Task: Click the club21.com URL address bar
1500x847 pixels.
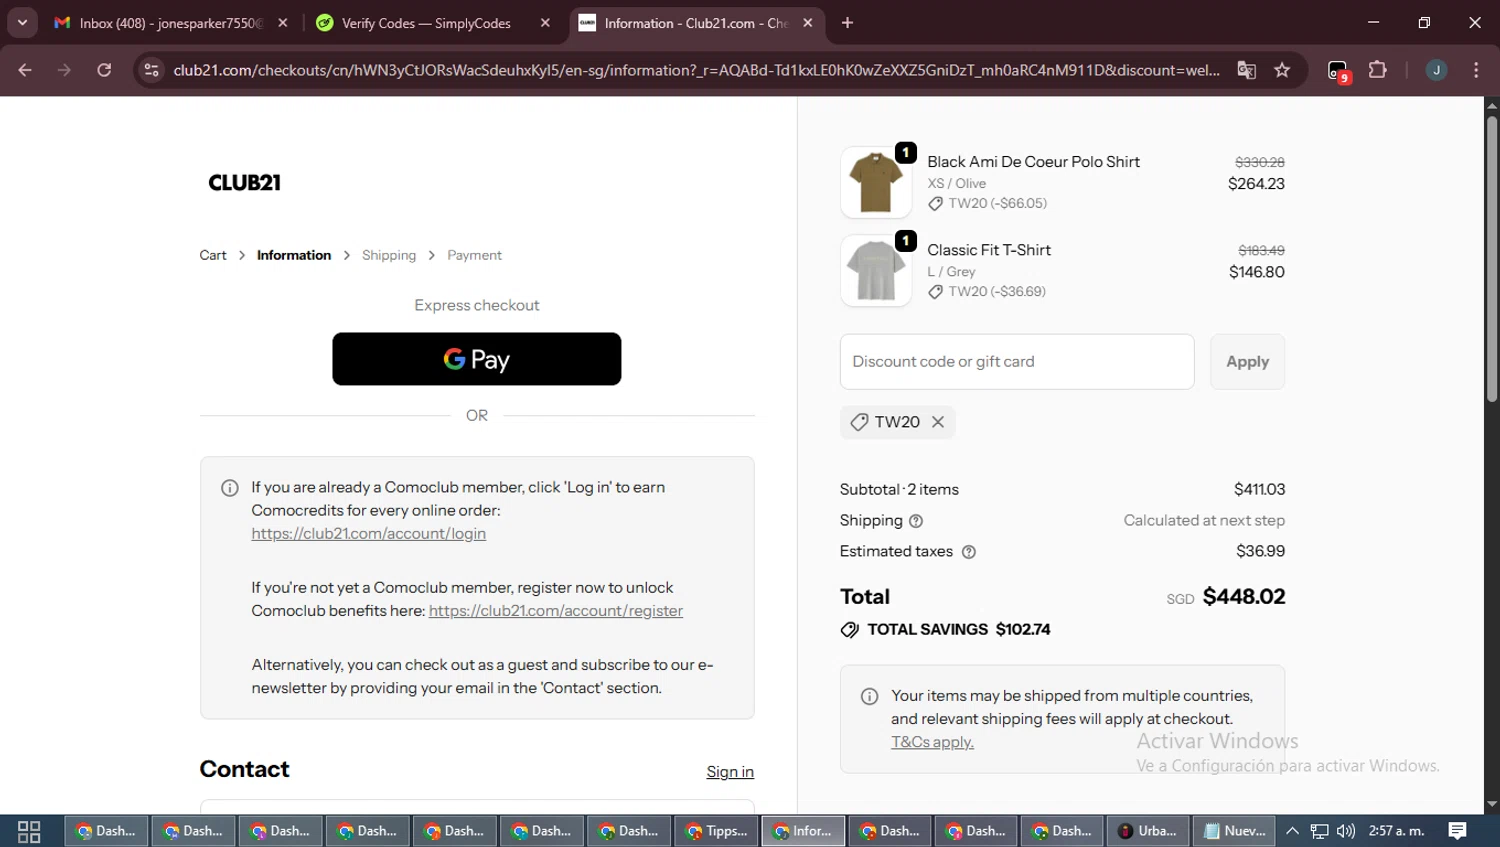Action: [x=696, y=70]
